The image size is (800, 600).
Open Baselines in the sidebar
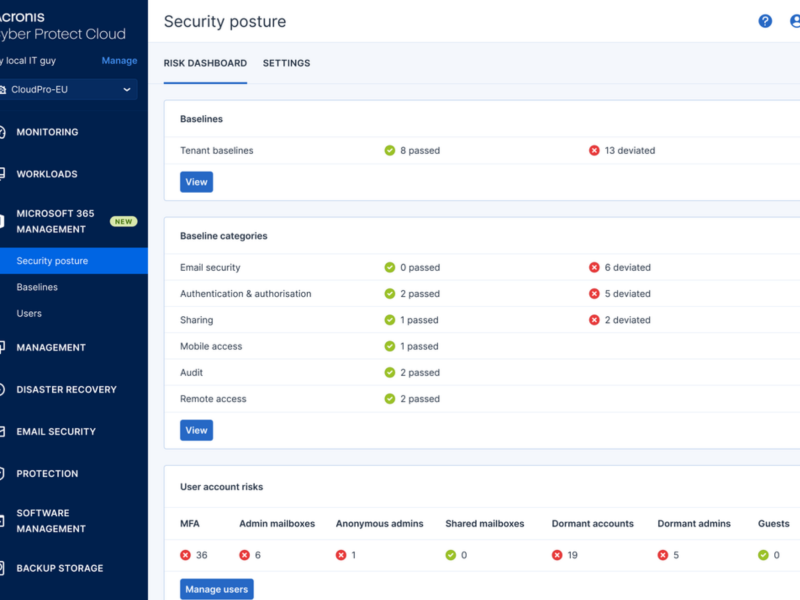point(37,287)
